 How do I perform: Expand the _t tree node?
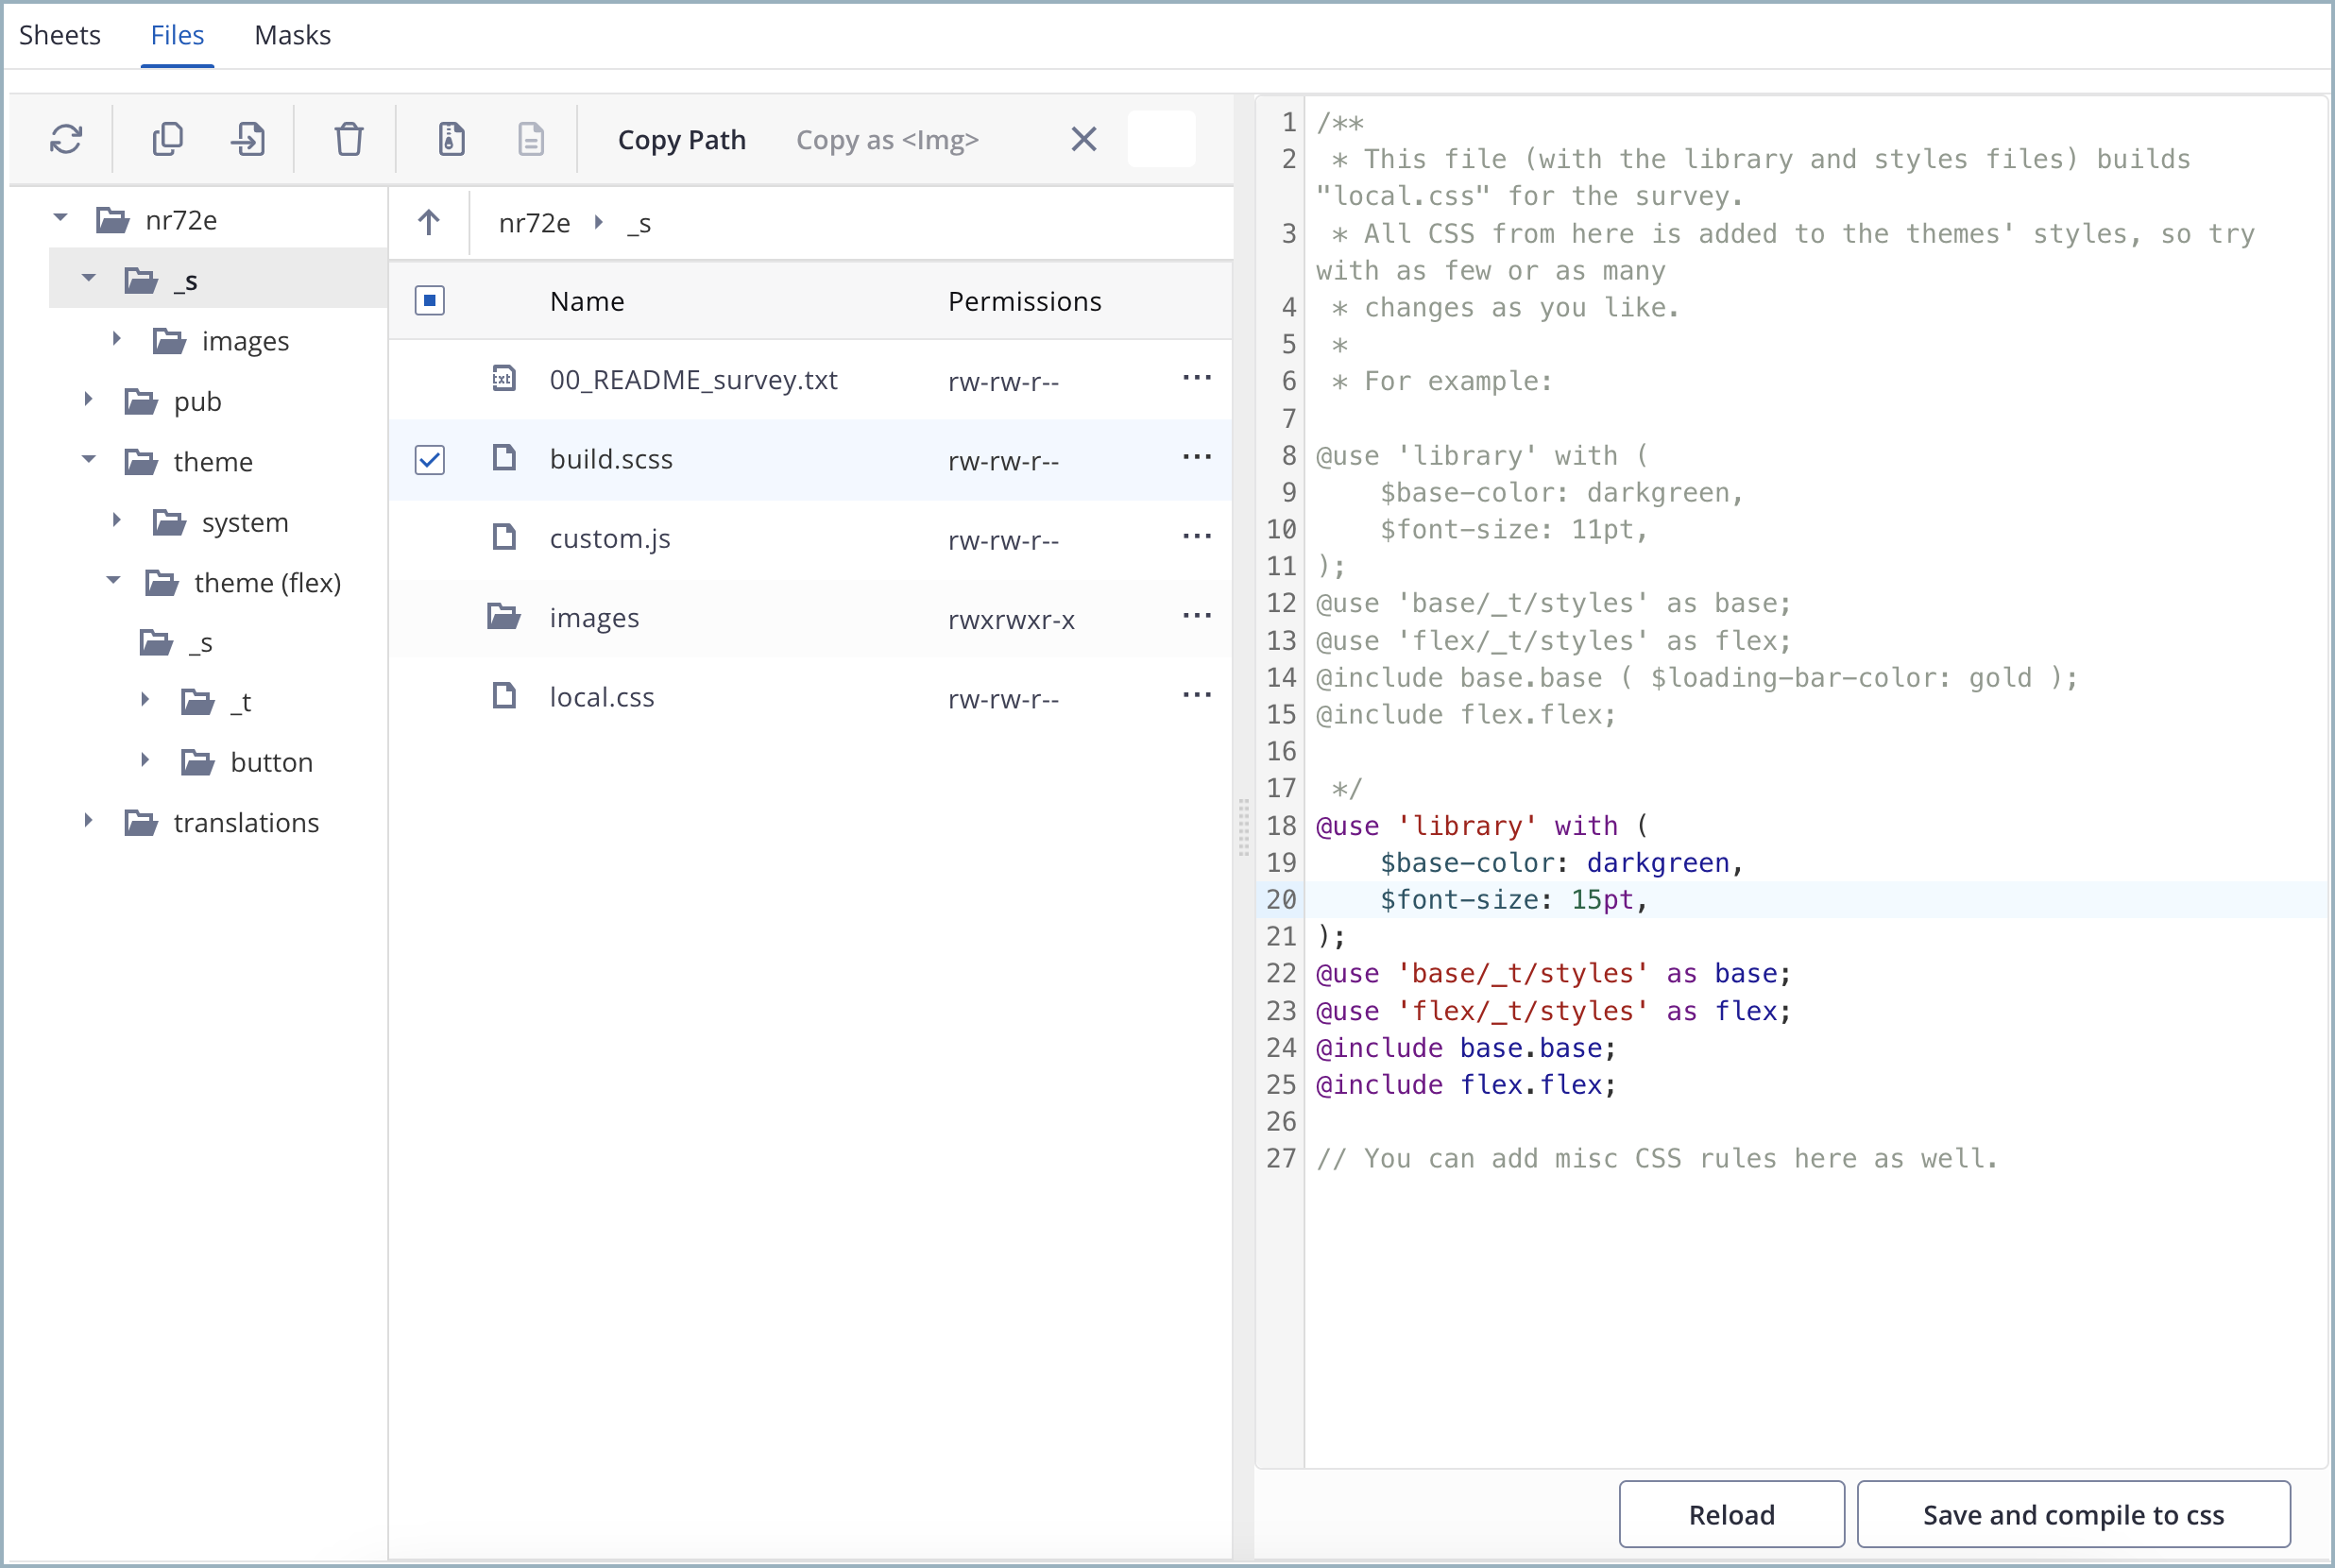[145, 700]
